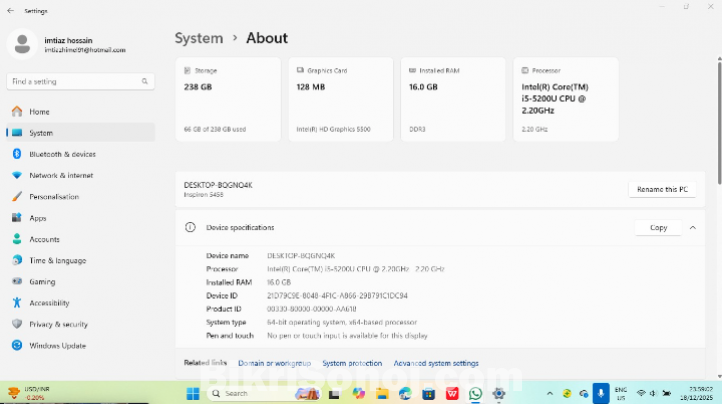Open Accessibility settings
Image resolution: width=722 pixels, height=404 pixels.
pyautogui.click(x=81, y=303)
